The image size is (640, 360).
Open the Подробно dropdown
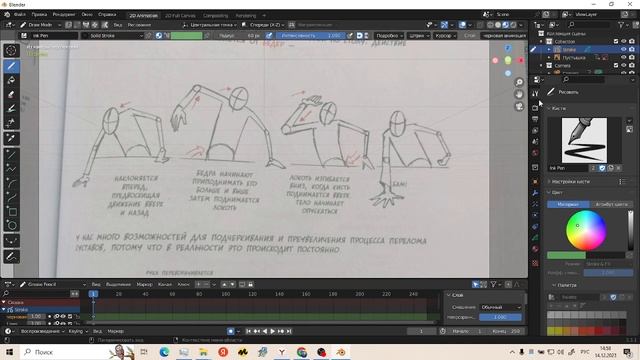click(389, 36)
